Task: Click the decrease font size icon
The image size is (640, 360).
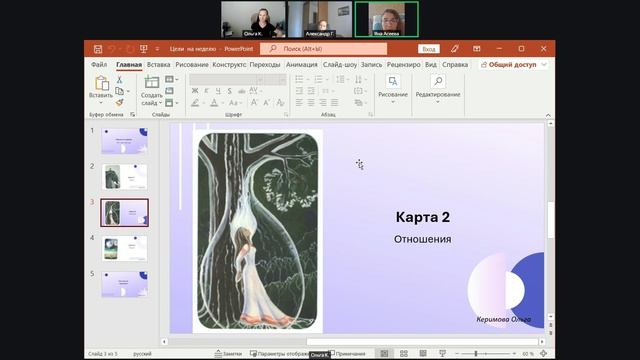Action: (266, 103)
